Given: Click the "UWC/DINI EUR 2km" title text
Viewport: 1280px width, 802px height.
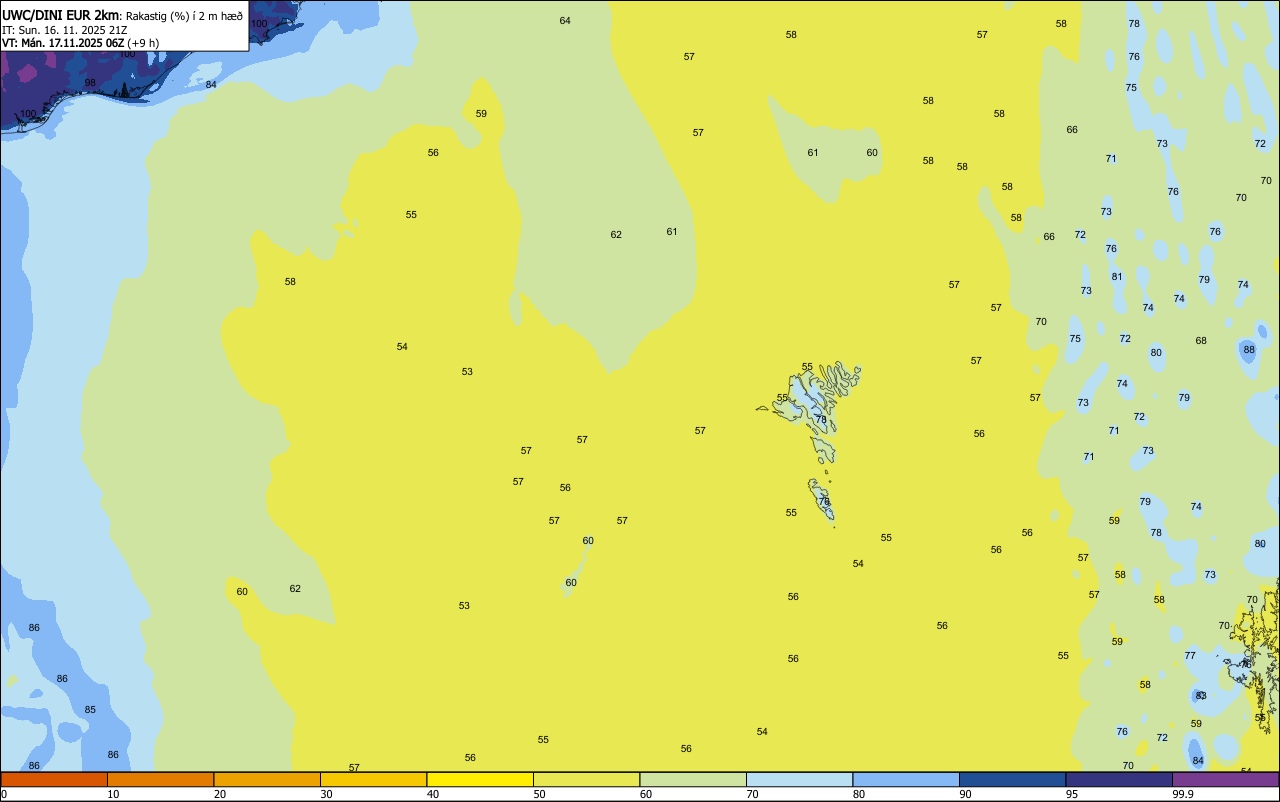Looking at the screenshot, I should click(x=61, y=15).
